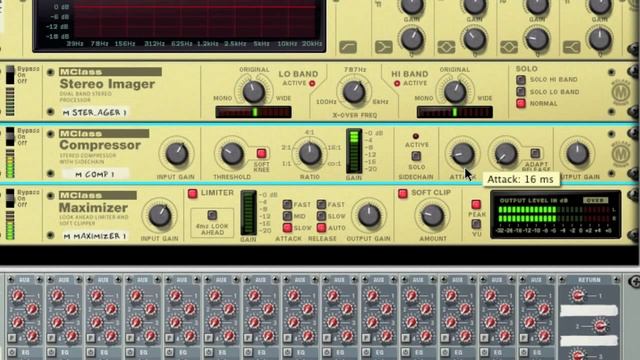Click the Compressor INPUT GAIN knob
Viewport: 640px width, 360px height.
tap(177, 154)
